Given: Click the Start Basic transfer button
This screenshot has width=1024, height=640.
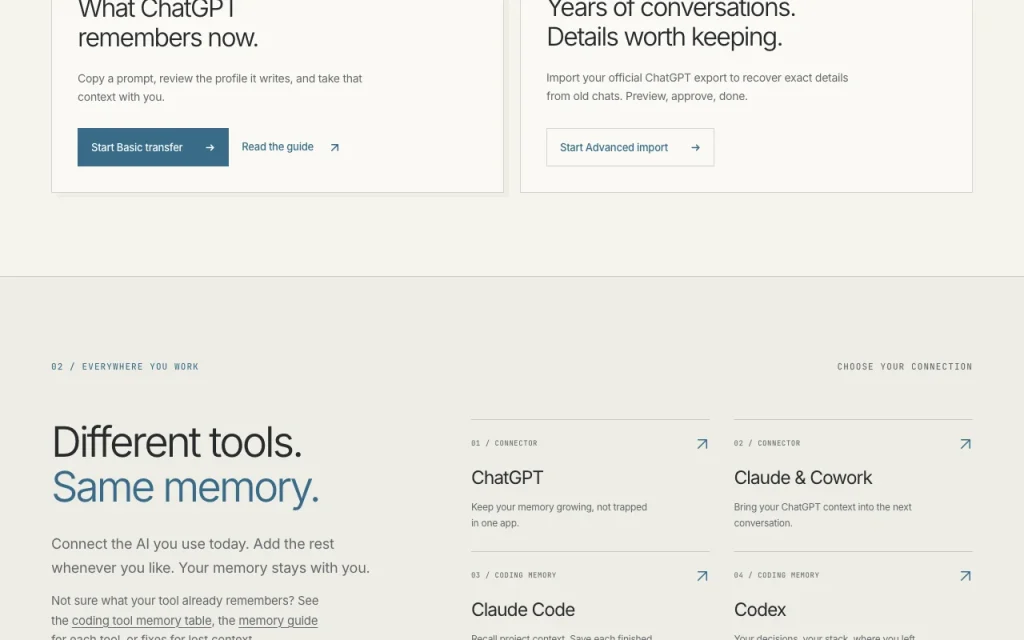Looking at the screenshot, I should pos(153,147).
